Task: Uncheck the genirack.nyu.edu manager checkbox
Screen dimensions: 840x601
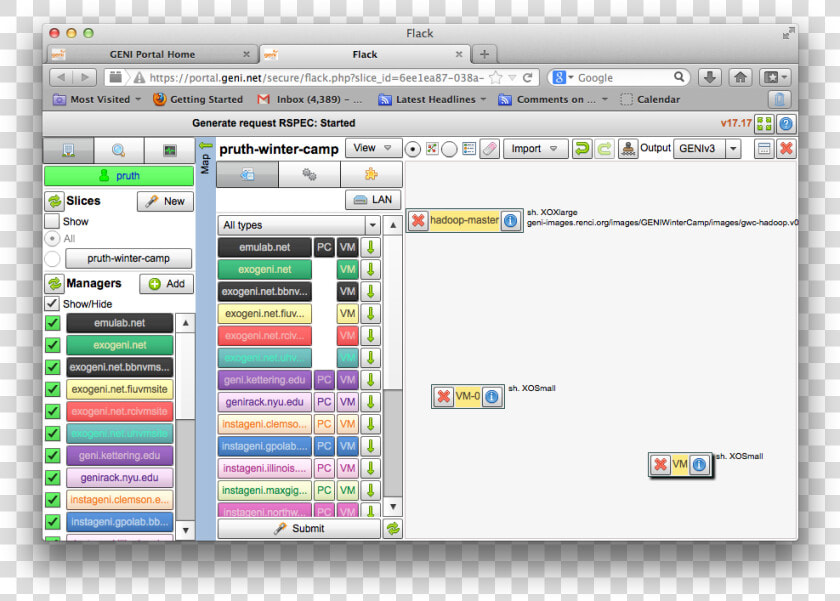Action: (x=52, y=477)
